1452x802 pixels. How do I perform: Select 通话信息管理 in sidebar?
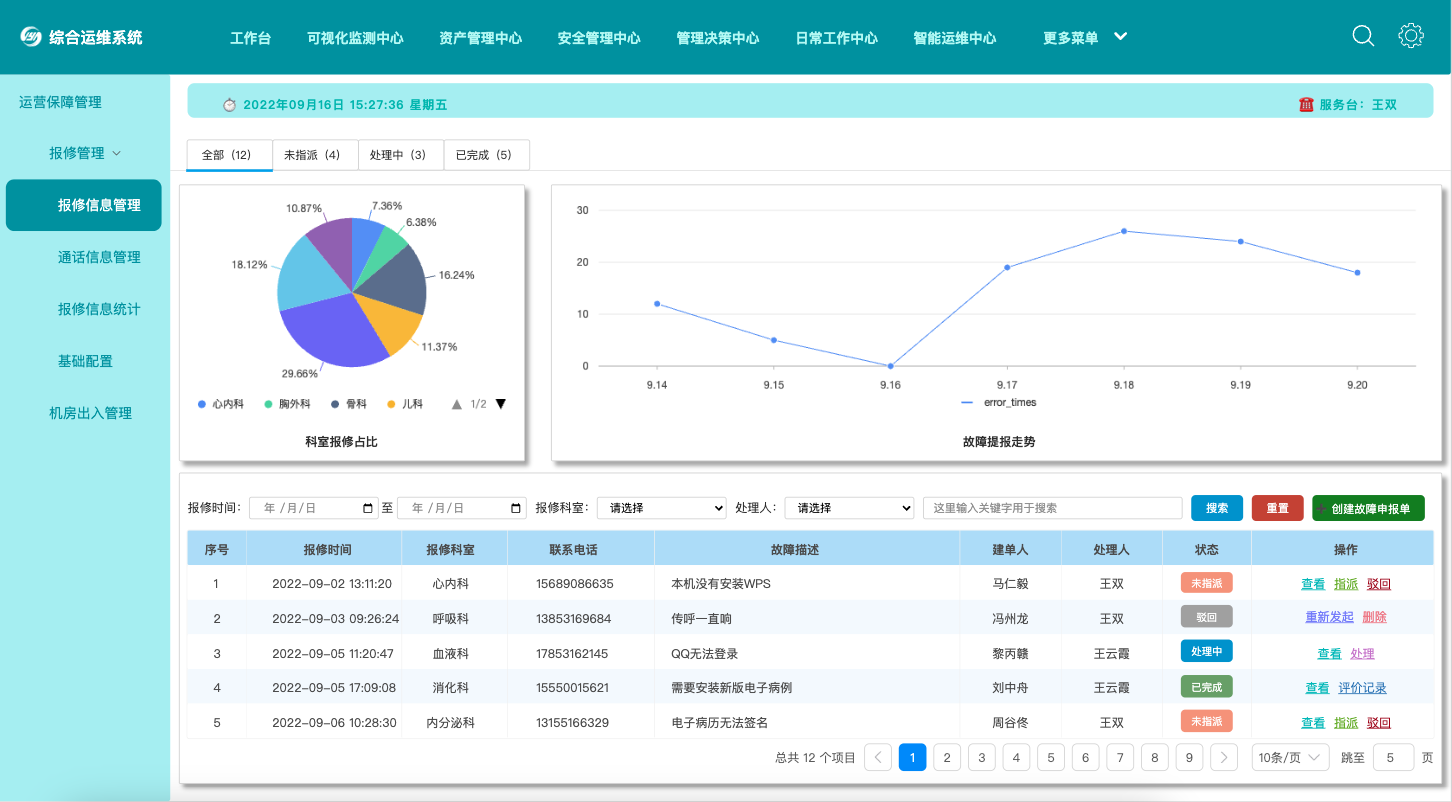tap(99, 257)
